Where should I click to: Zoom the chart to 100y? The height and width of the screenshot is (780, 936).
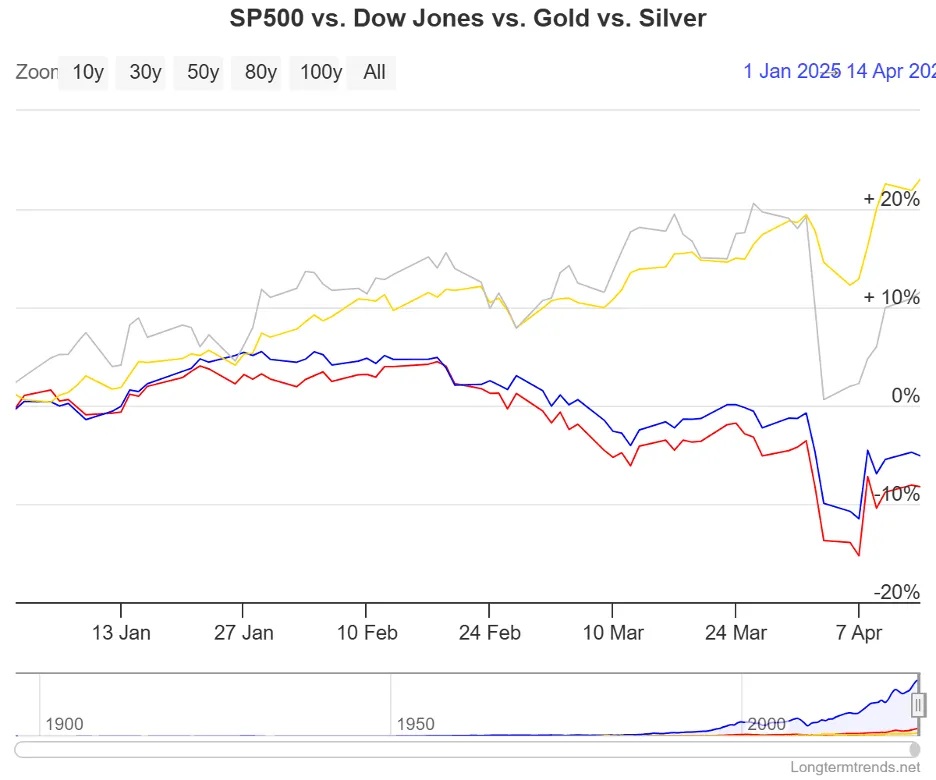pyautogui.click(x=320, y=73)
